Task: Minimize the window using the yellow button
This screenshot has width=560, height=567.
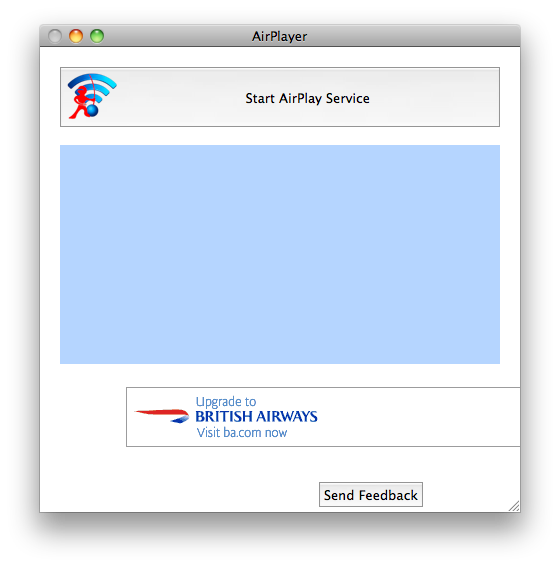Action: click(x=76, y=36)
